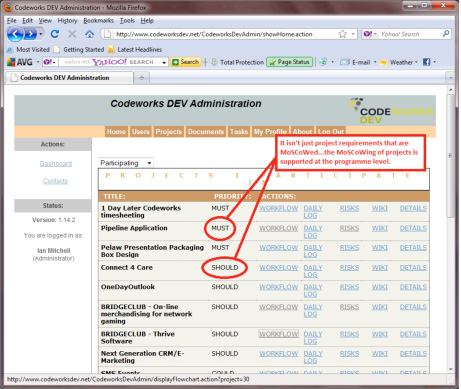Click the Version: 1.14.2 status text
The height and width of the screenshot is (389, 461).
(53, 220)
